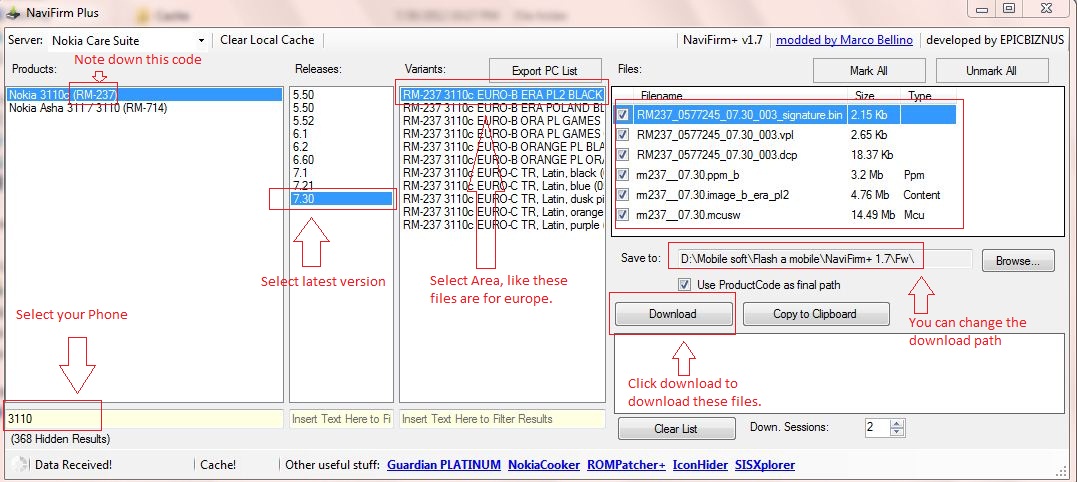
Task: Click the Mark All button
Action: (868, 71)
